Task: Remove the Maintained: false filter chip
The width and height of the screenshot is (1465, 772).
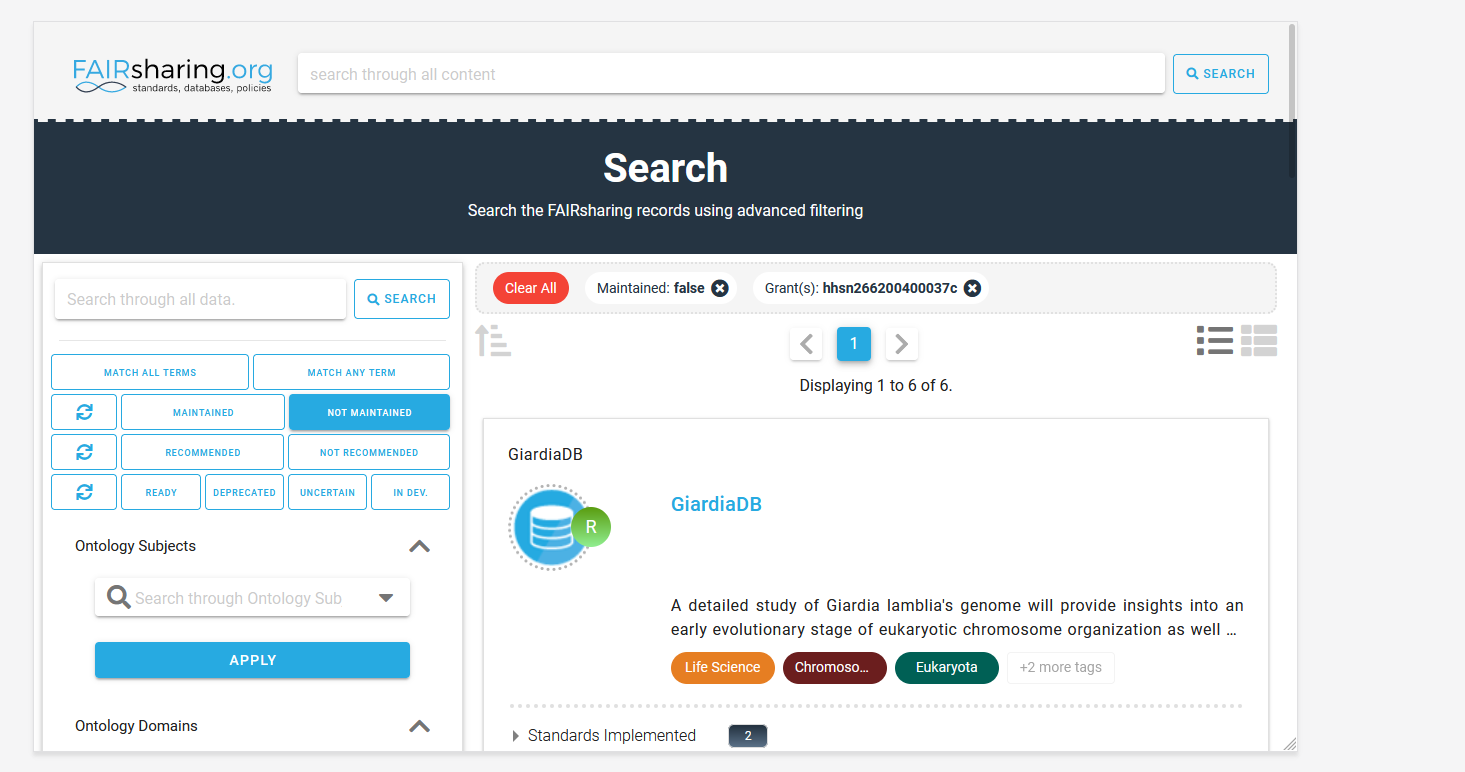Action: [719, 288]
